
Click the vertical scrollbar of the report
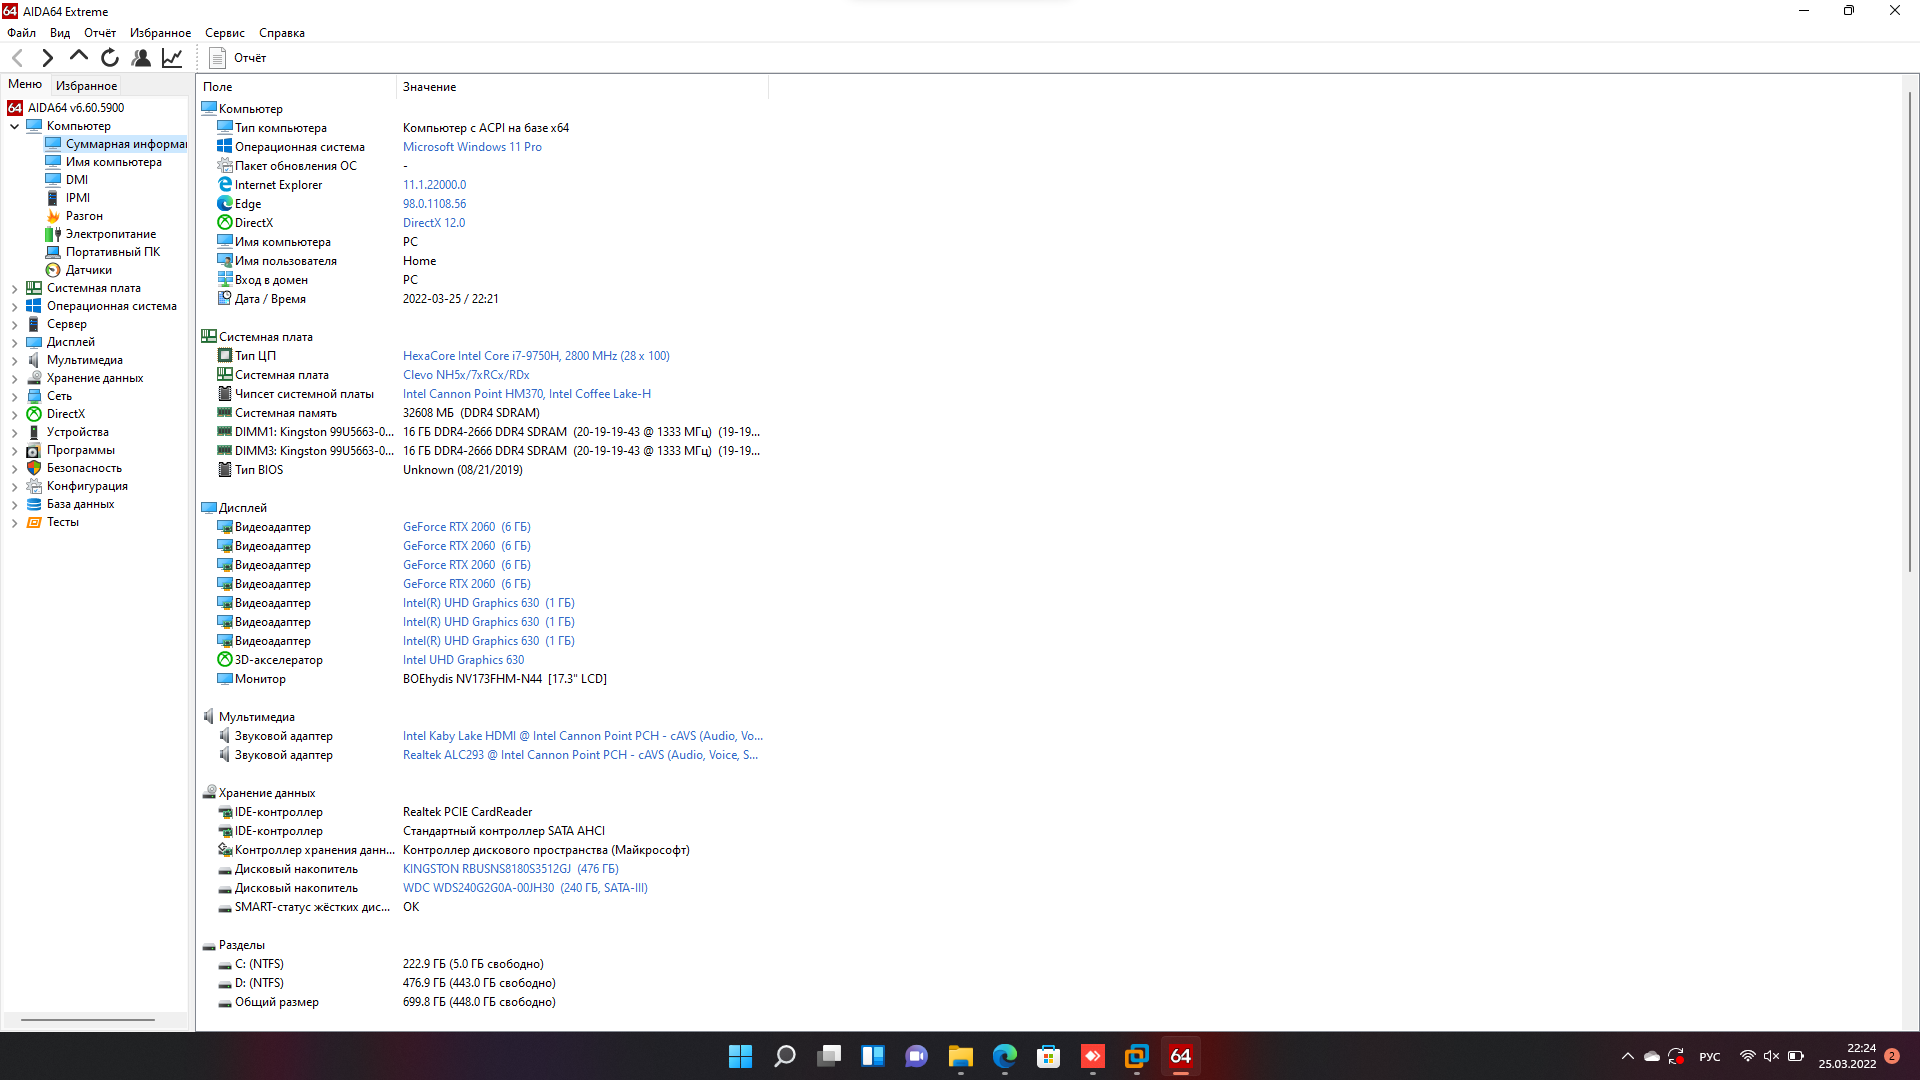(x=1910, y=332)
